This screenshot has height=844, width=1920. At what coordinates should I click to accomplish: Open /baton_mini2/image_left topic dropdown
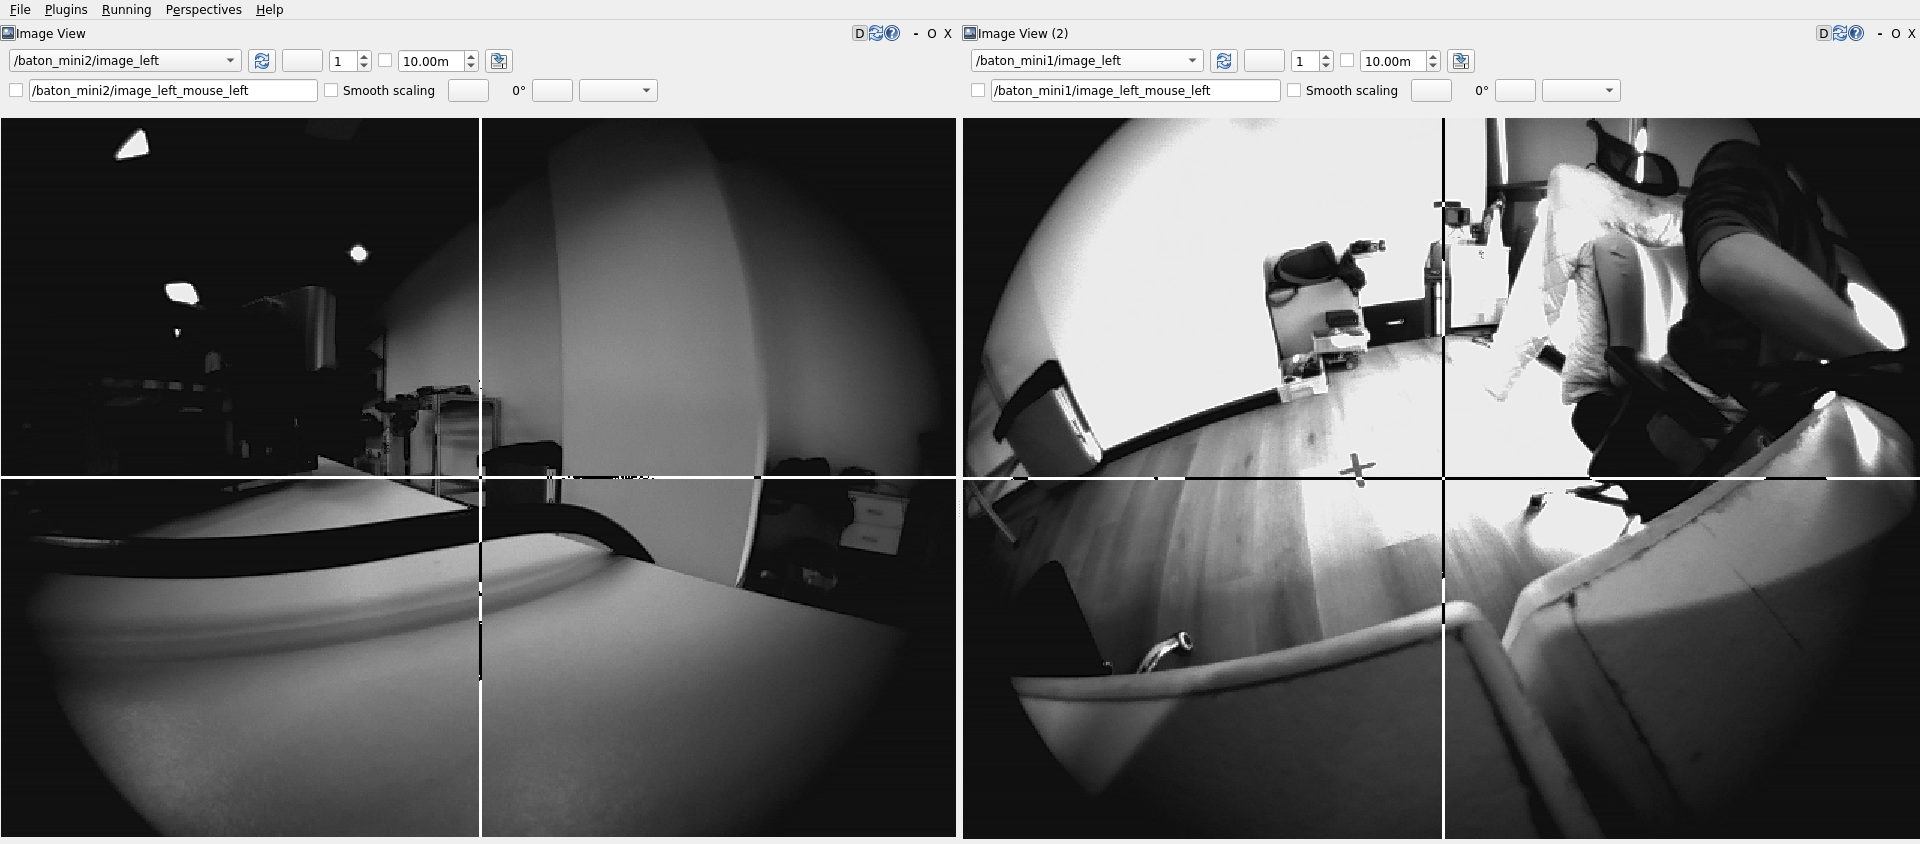pyautogui.click(x=125, y=60)
